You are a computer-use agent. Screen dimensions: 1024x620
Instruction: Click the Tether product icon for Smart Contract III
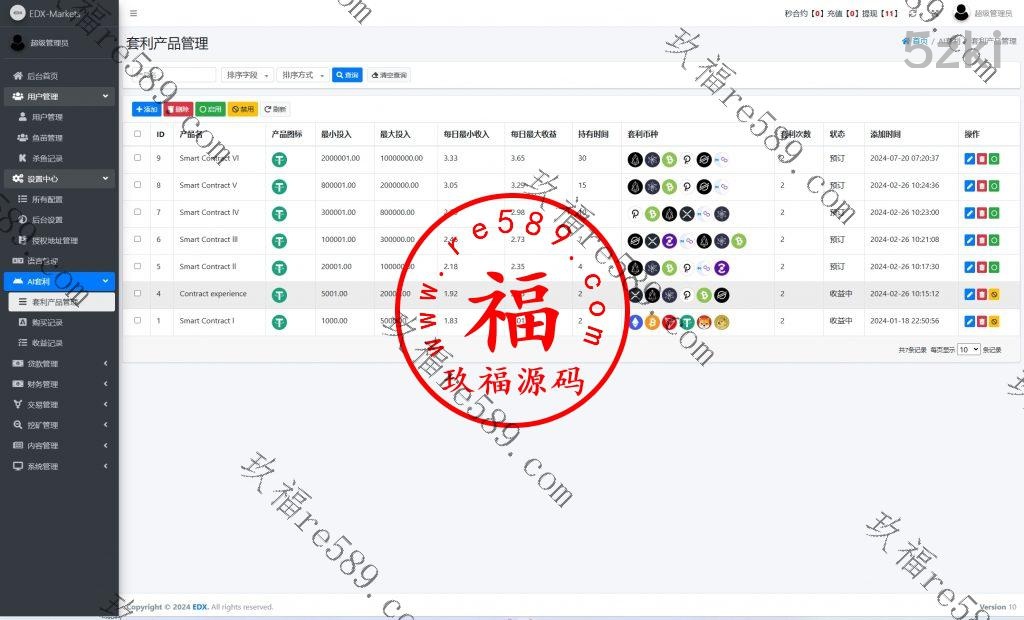coord(280,240)
